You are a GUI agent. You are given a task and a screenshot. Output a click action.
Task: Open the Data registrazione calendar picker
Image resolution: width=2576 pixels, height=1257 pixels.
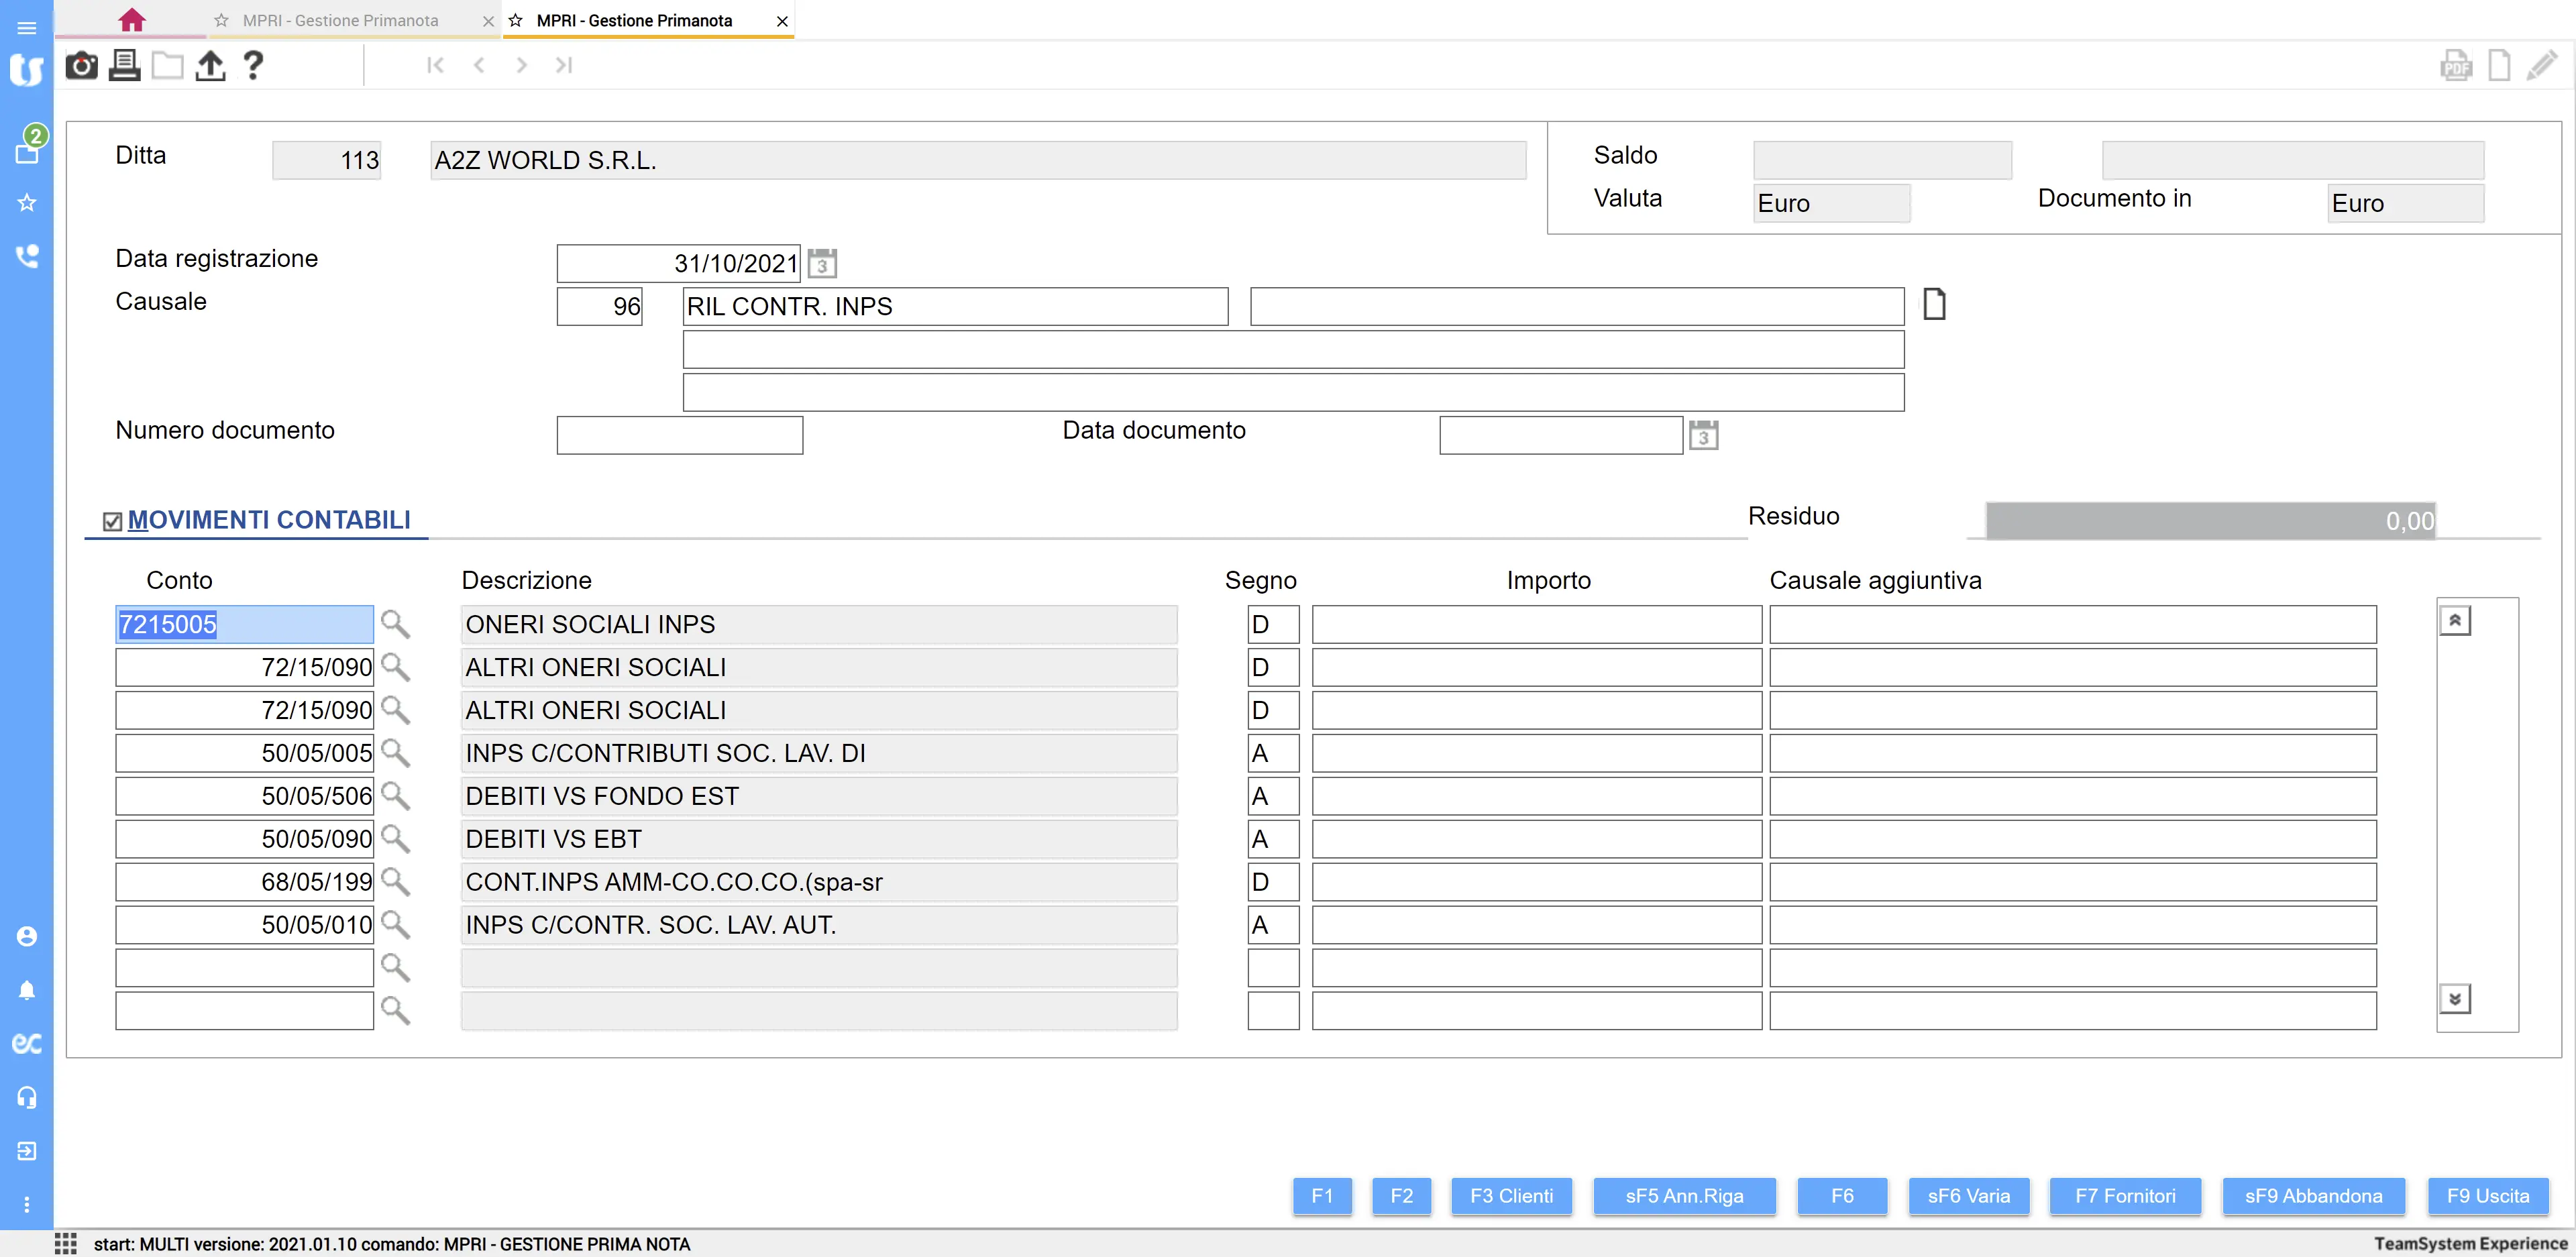click(822, 264)
